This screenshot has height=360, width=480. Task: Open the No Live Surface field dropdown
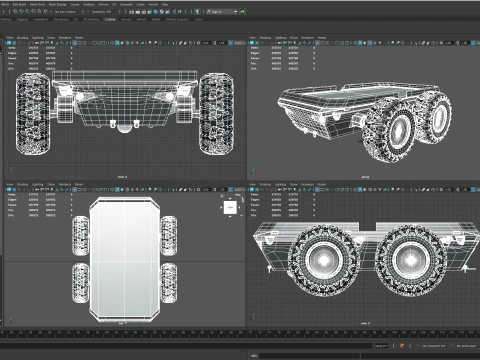pyautogui.click(x=65, y=11)
